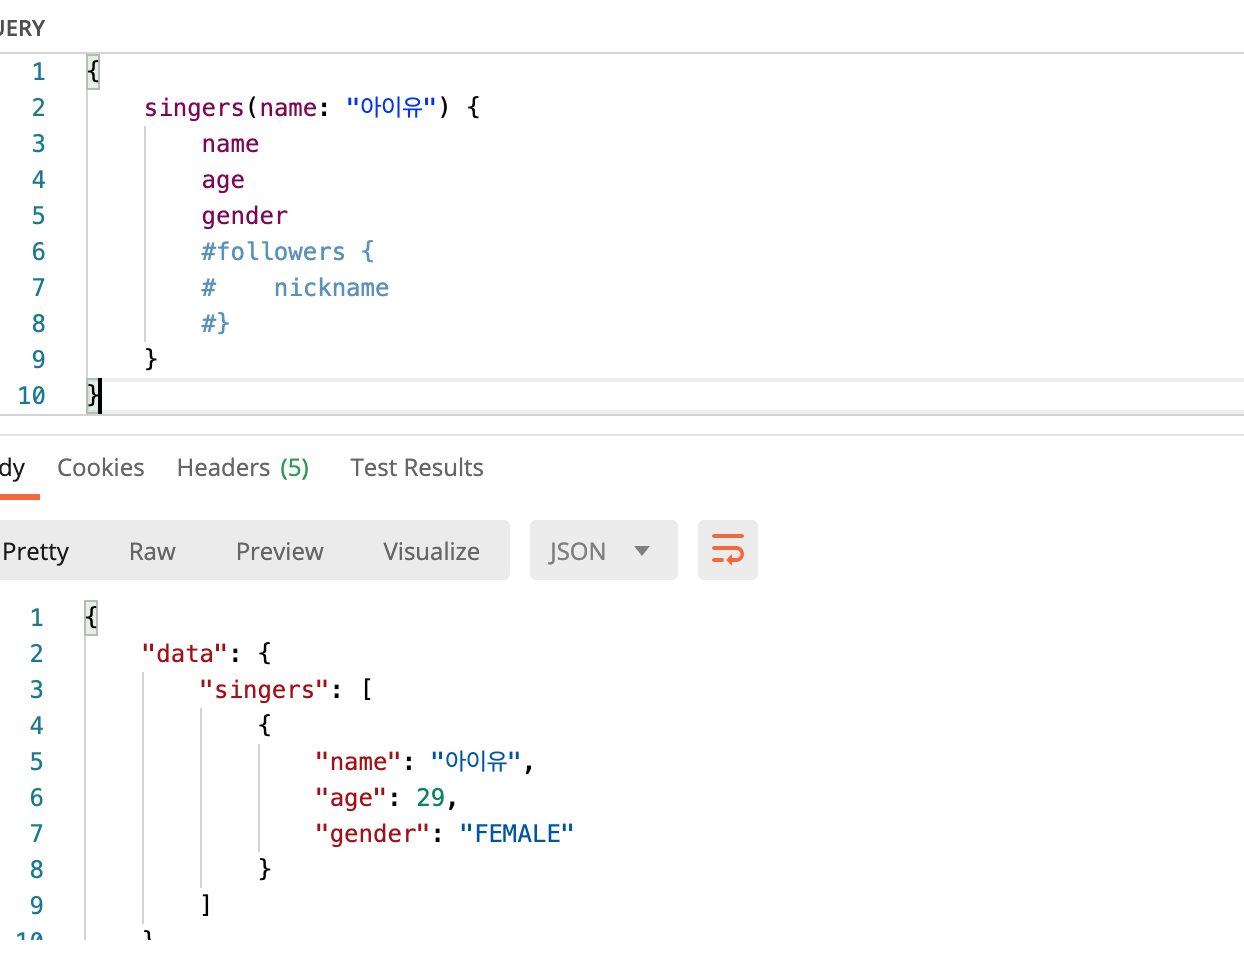Viewport: 1244px width, 954px height.
Task: Open the Headers (5) tab
Action: [x=243, y=467]
